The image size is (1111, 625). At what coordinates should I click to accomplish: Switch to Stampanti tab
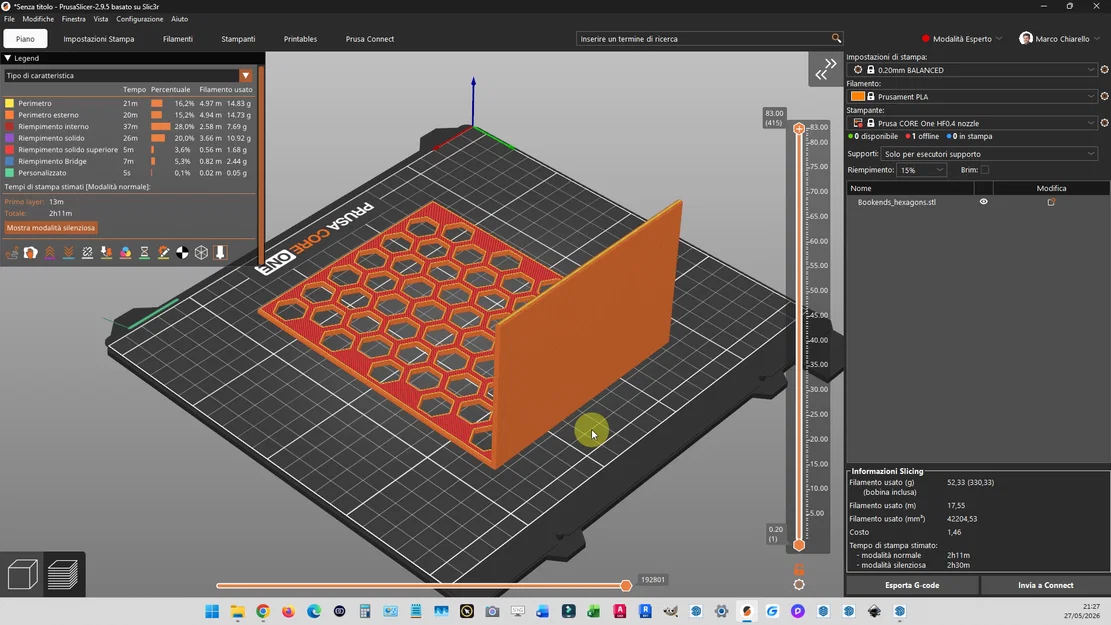238,39
